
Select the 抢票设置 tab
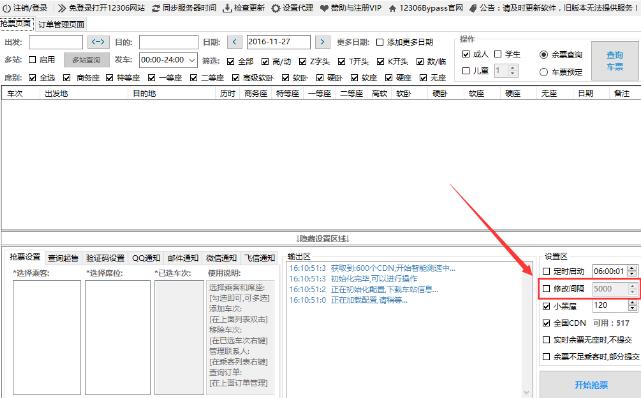pyautogui.click(x=25, y=257)
